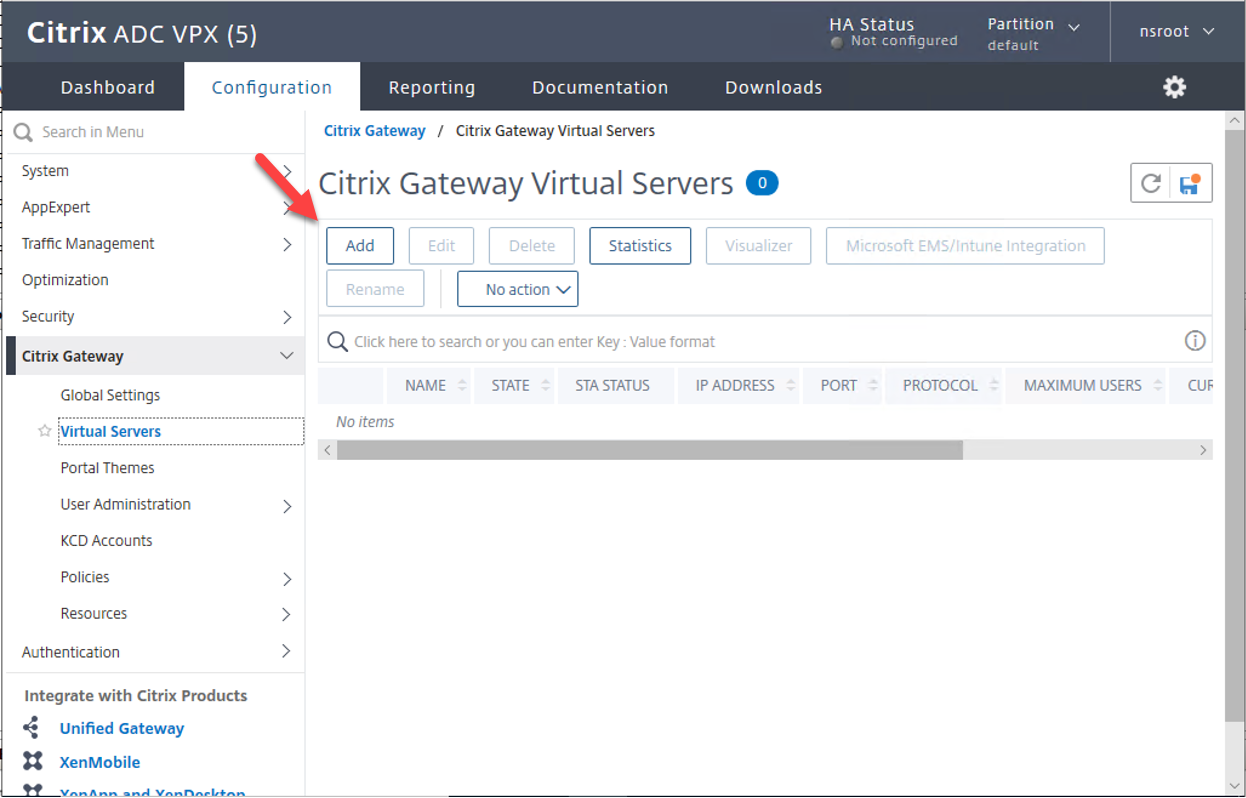
Task: Click the vertical scrollbar up arrow
Action: click(1235, 120)
